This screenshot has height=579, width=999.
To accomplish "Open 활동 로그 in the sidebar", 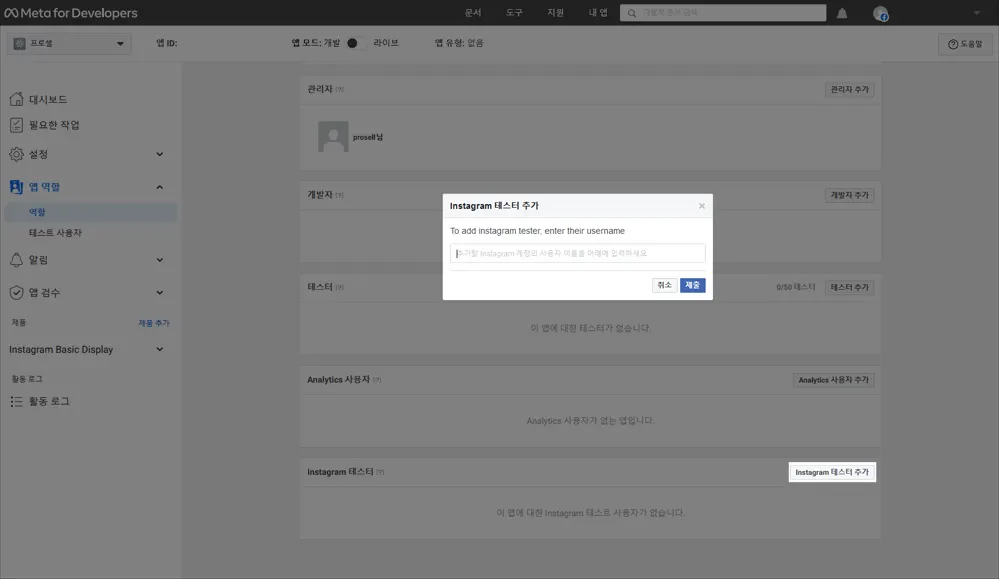I will pyautogui.click(x=49, y=401).
